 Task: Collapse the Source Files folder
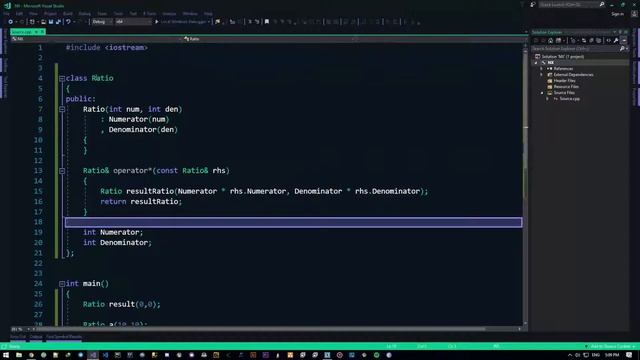point(542,93)
